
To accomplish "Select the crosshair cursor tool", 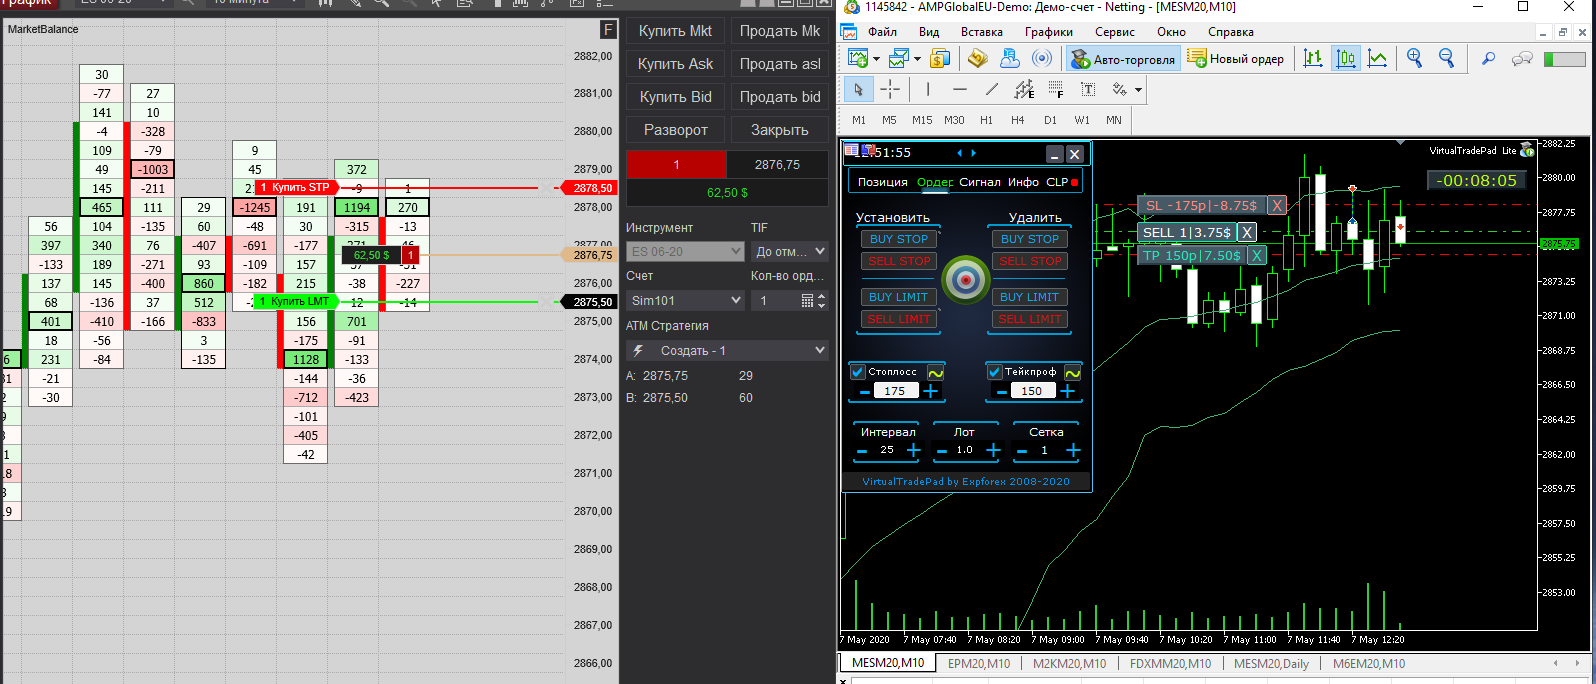I will coord(890,89).
